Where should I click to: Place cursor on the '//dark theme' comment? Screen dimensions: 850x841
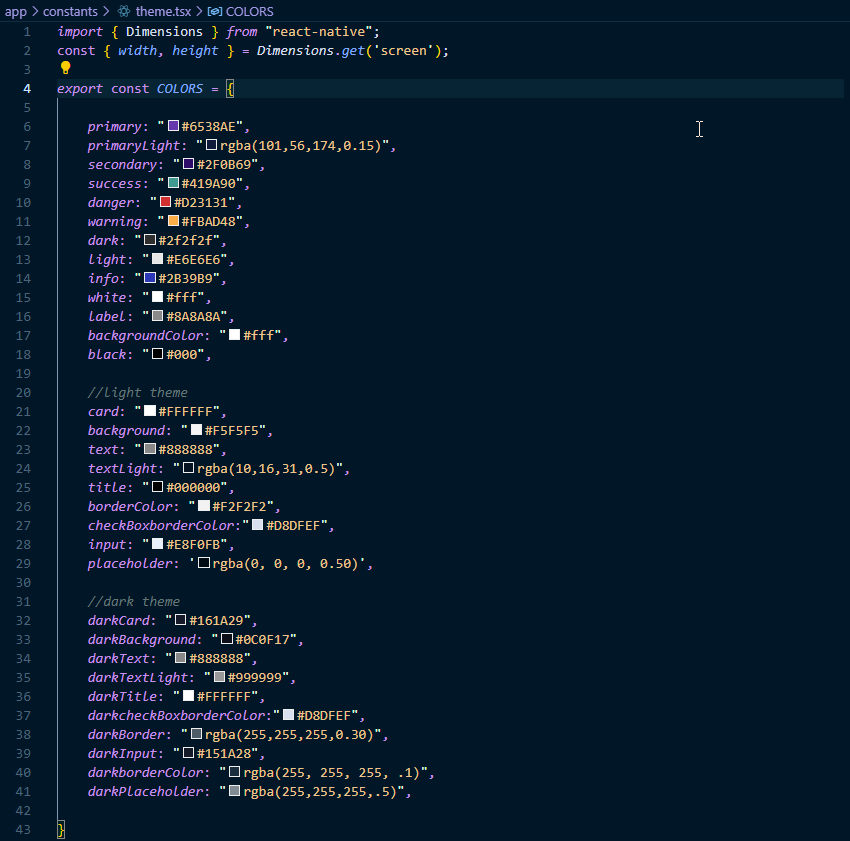[133, 602]
